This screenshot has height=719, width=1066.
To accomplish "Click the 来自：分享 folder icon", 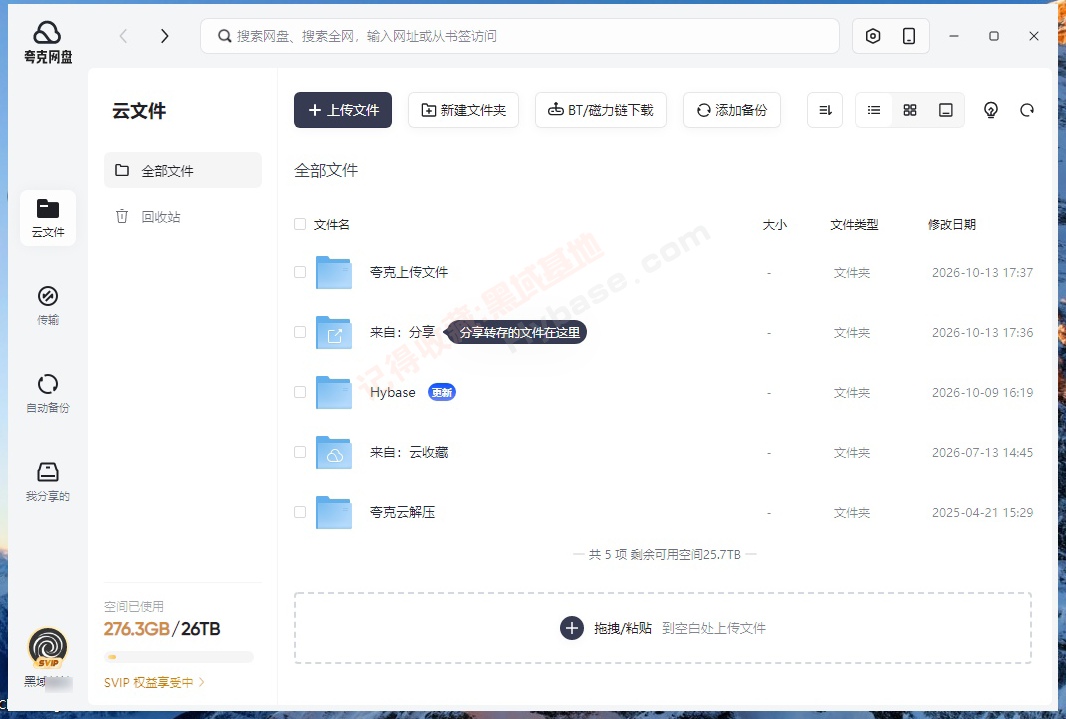I will [x=334, y=332].
